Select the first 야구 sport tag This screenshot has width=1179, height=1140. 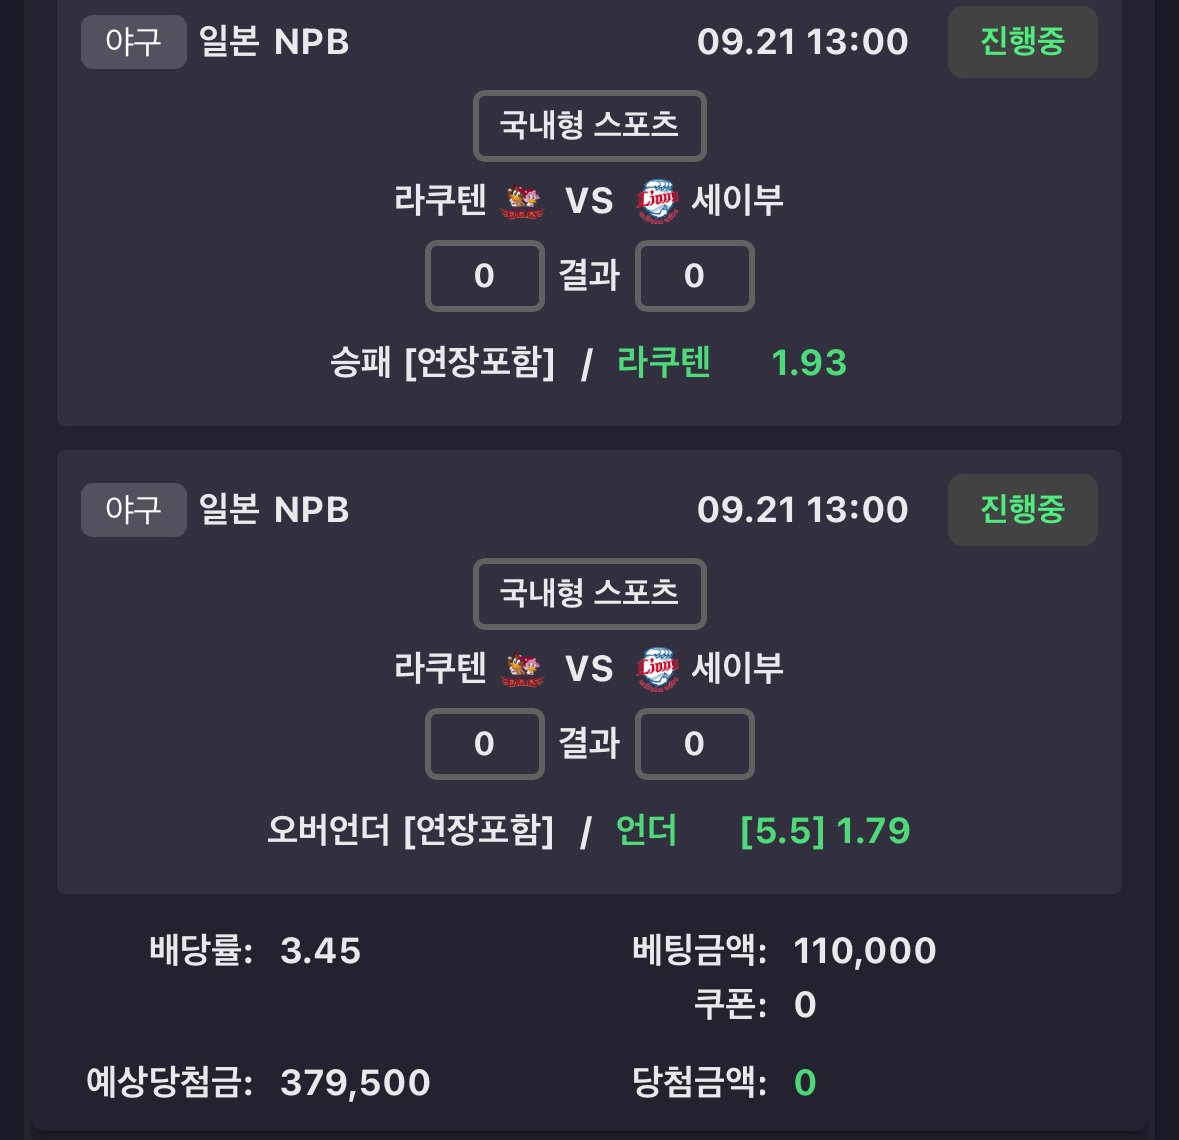[x=134, y=42]
